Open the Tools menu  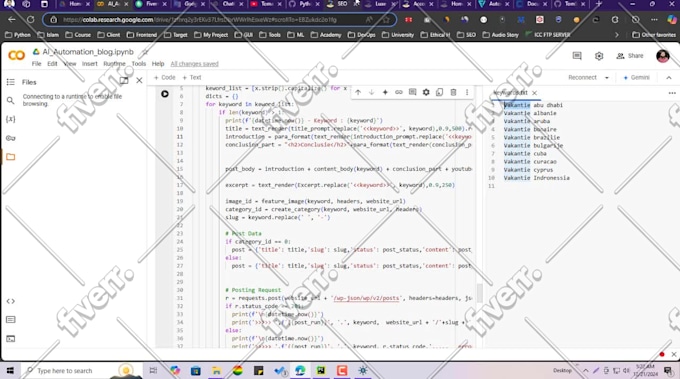(x=139, y=64)
